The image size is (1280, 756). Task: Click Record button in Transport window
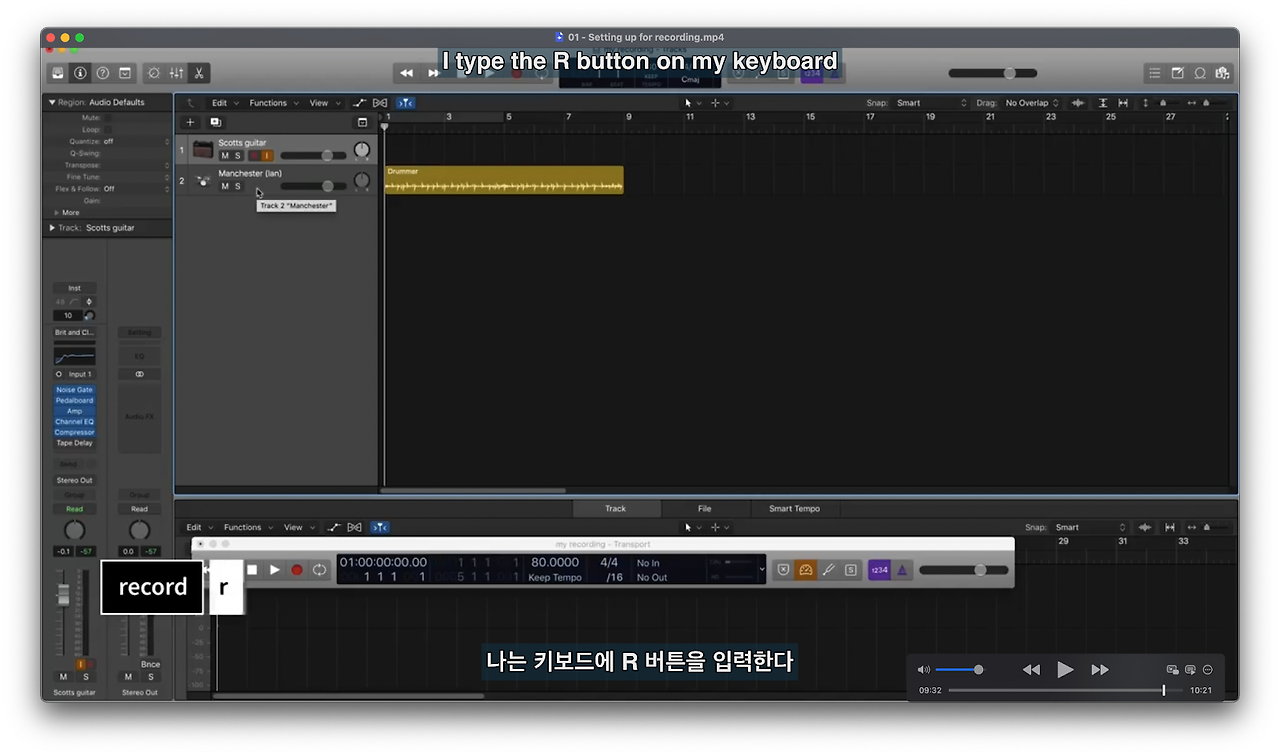[x=297, y=570]
